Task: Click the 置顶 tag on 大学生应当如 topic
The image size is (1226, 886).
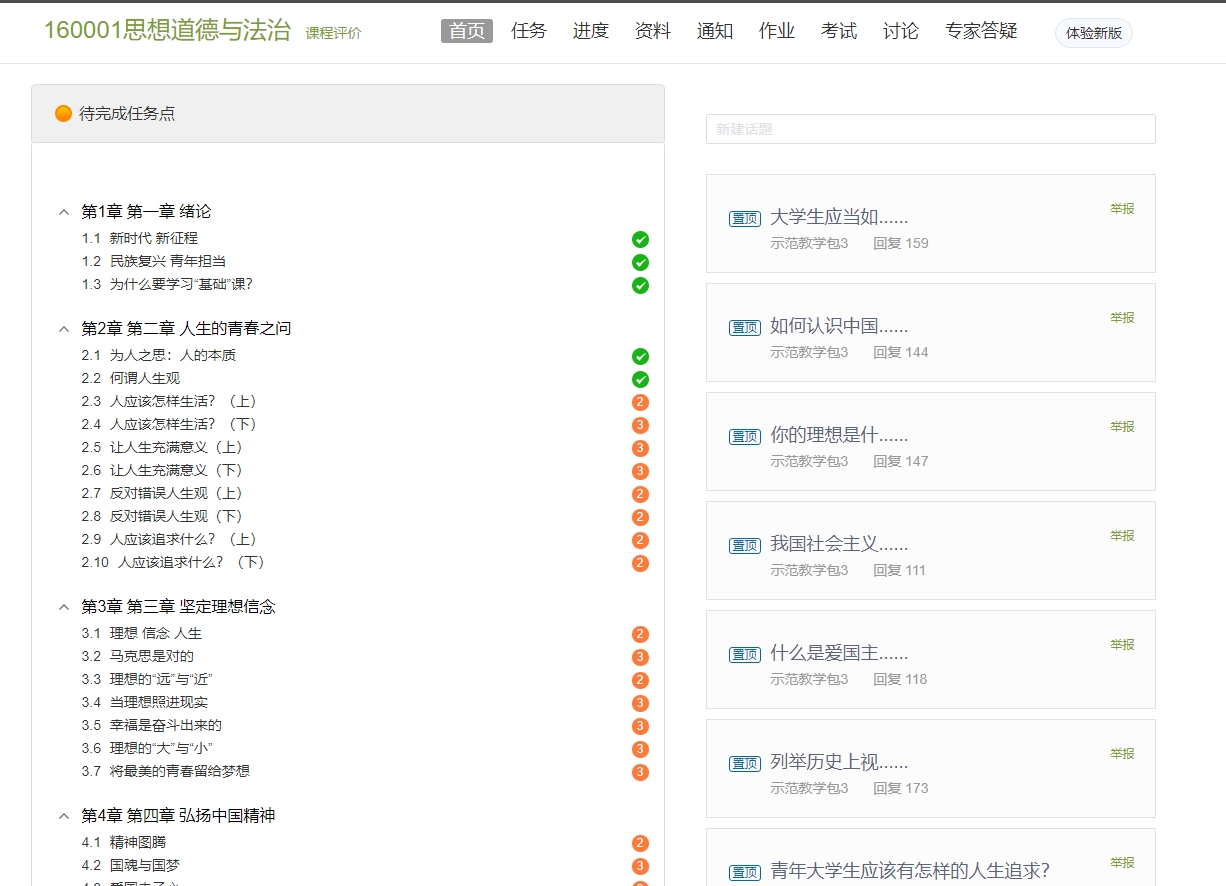Action: pos(745,219)
